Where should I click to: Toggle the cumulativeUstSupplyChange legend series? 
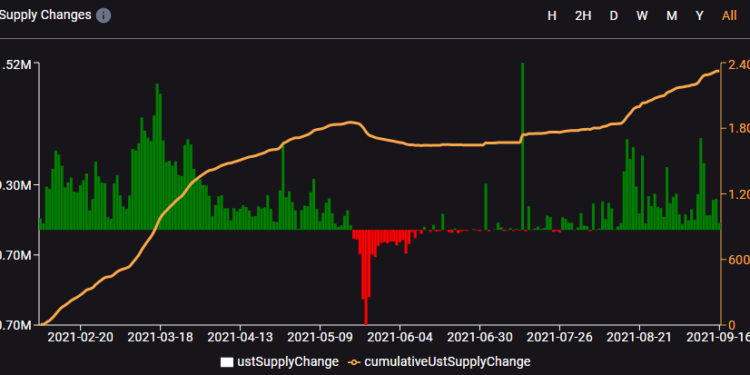[x=440, y=361]
